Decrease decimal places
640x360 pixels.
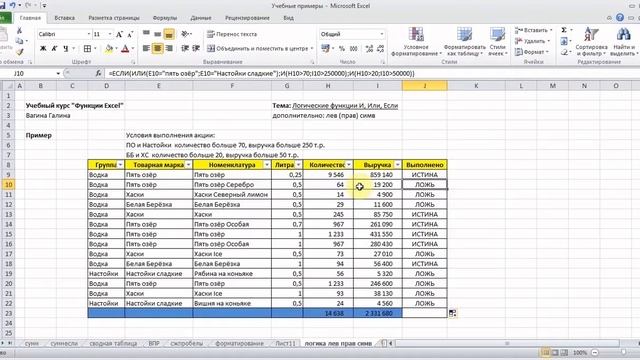pos(380,49)
